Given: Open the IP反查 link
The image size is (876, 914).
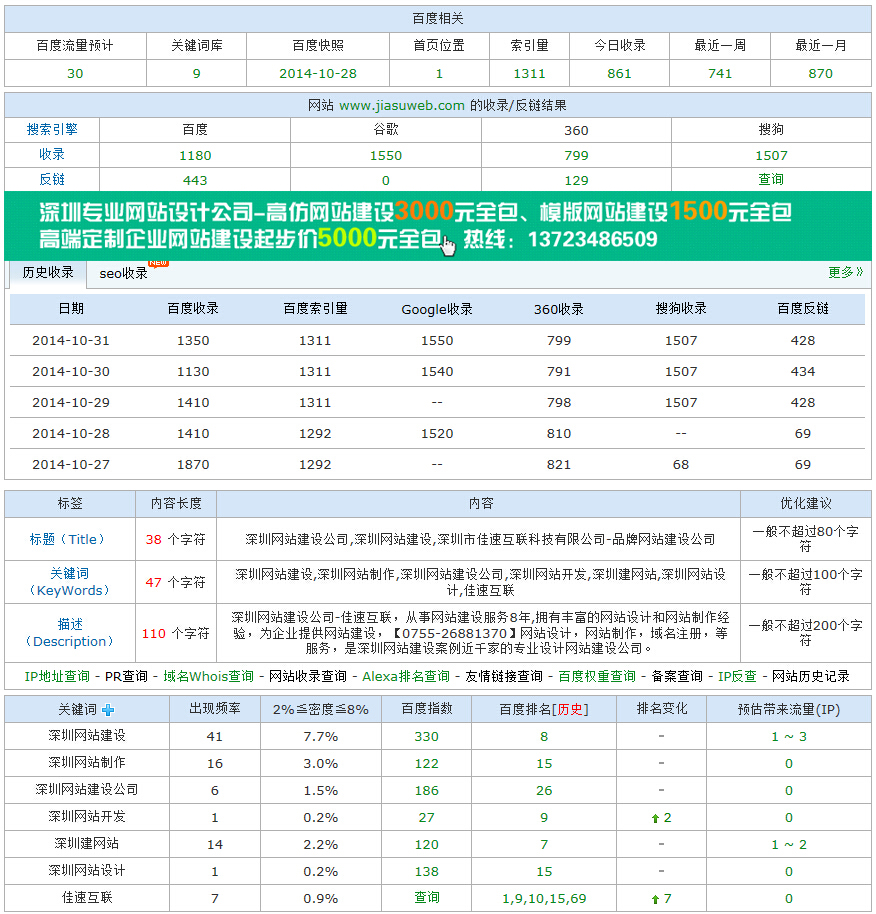Looking at the screenshot, I should [x=737, y=677].
